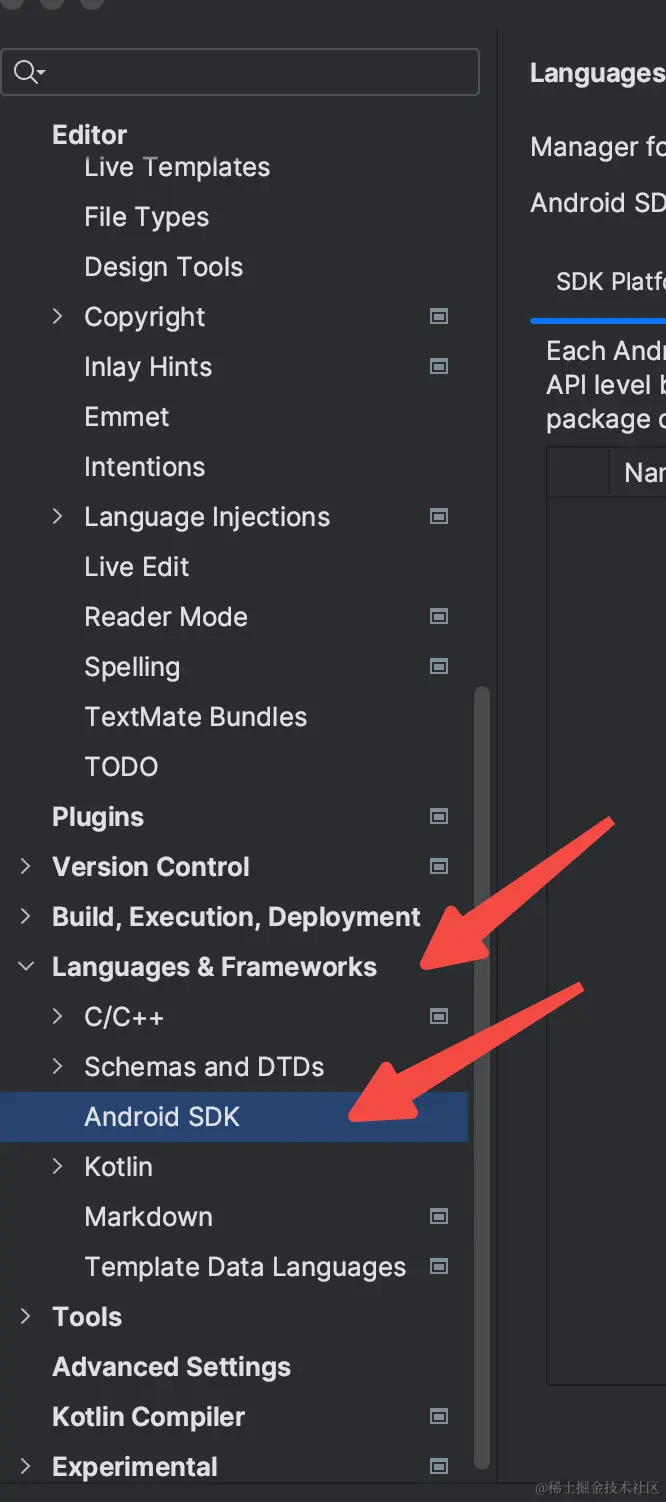
Task: Click project-level icon beside Kotlin Compiler
Action: 438,1417
